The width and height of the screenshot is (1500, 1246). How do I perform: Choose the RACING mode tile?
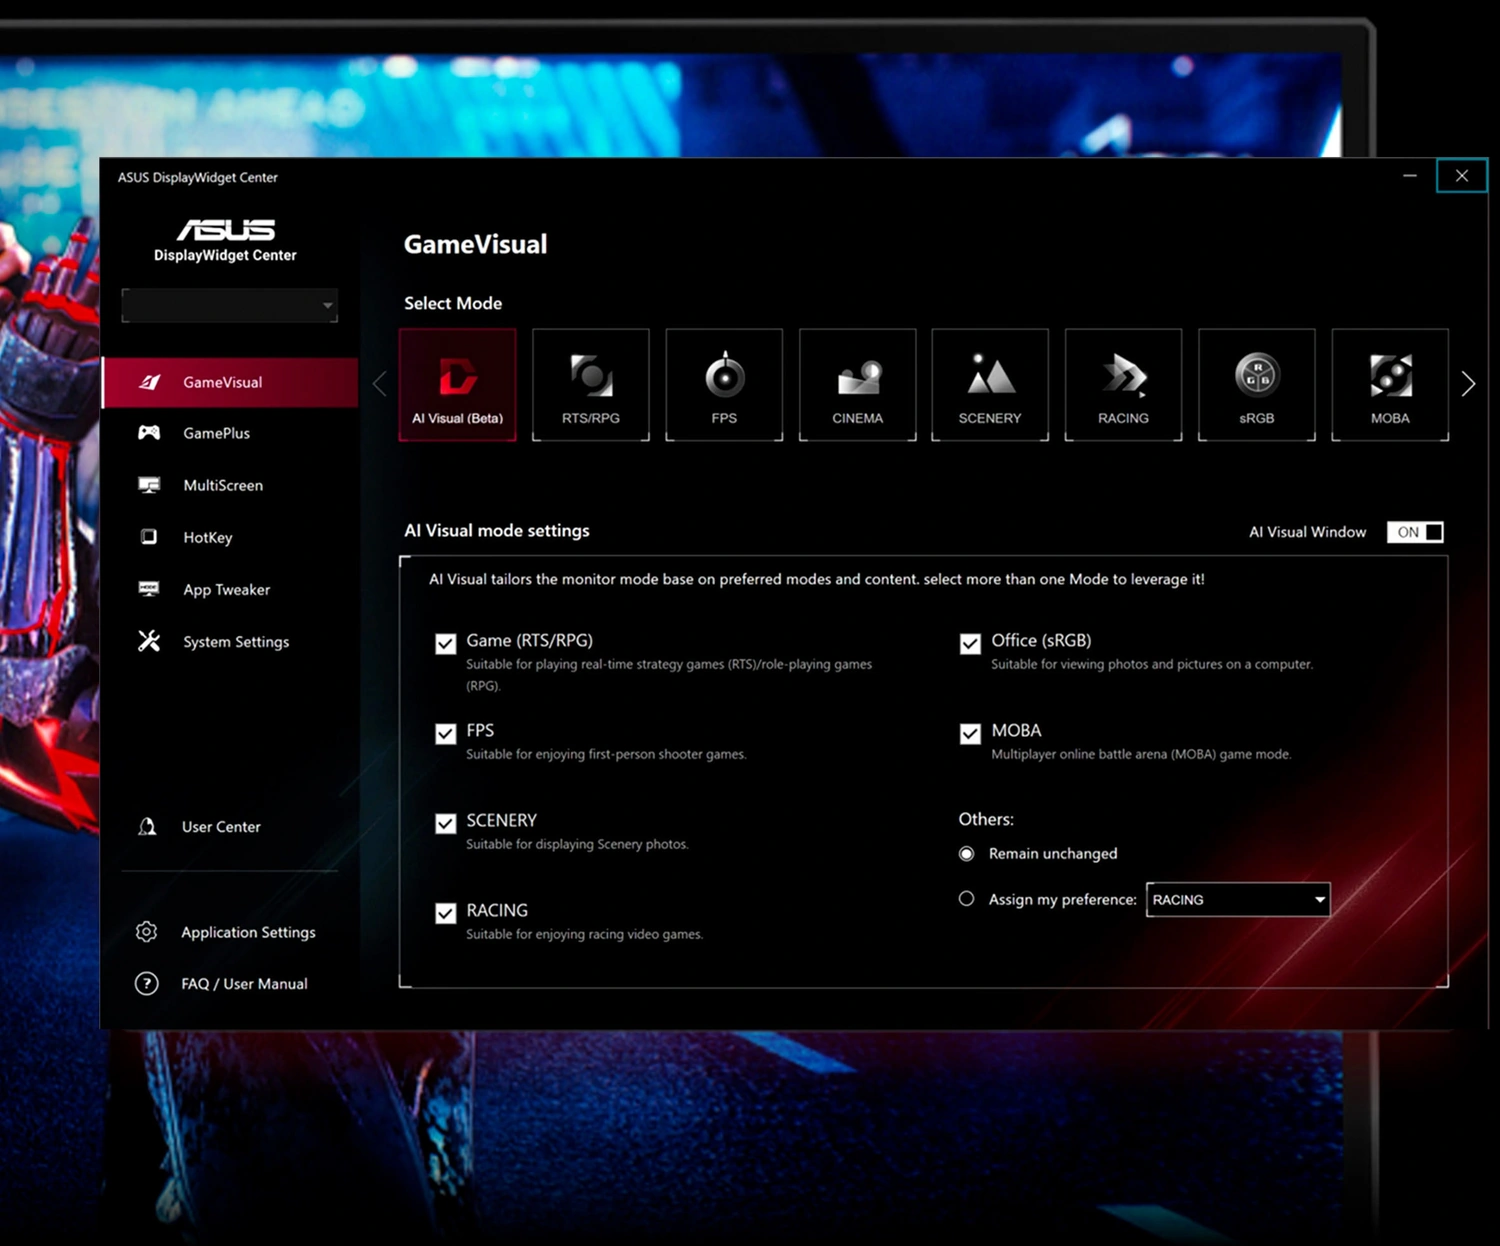pyautogui.click(x=1123, y=385)
